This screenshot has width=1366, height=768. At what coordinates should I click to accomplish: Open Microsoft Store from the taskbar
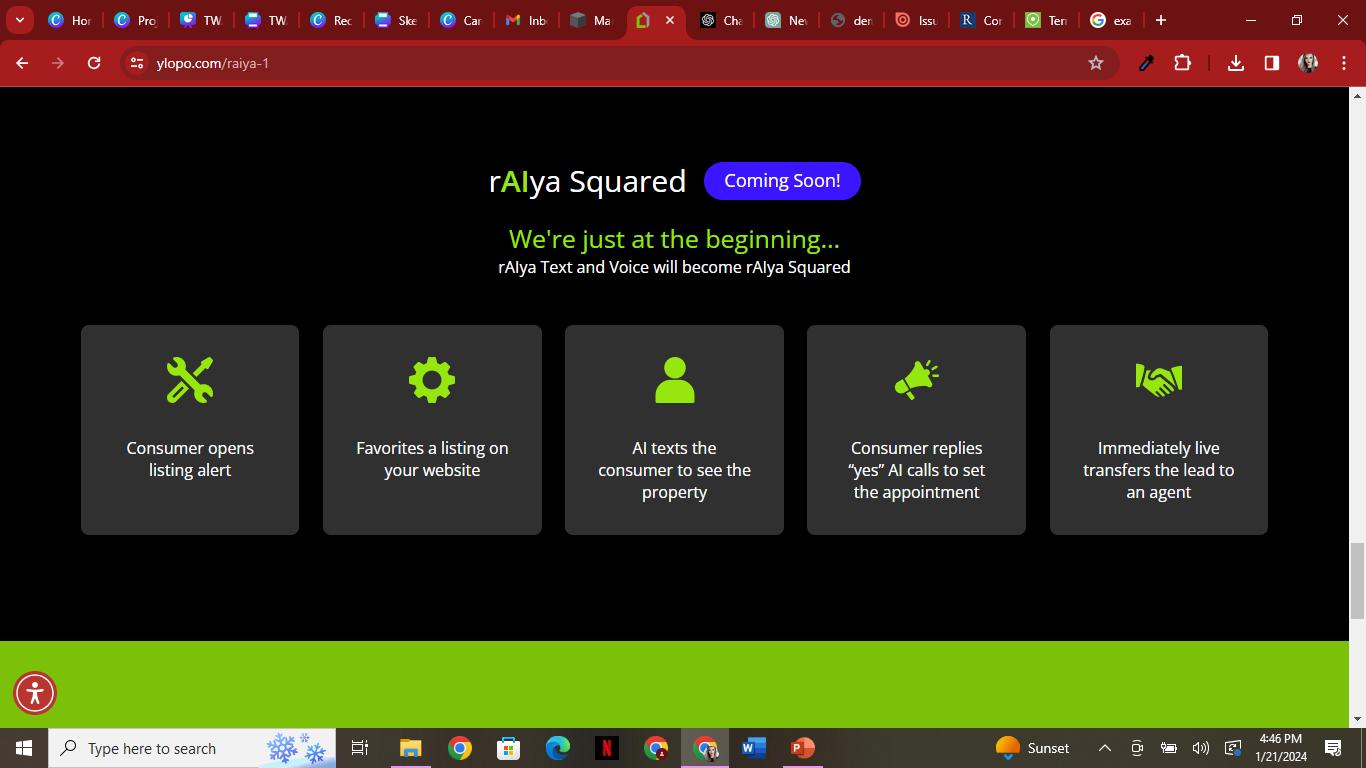click(508, 748)
